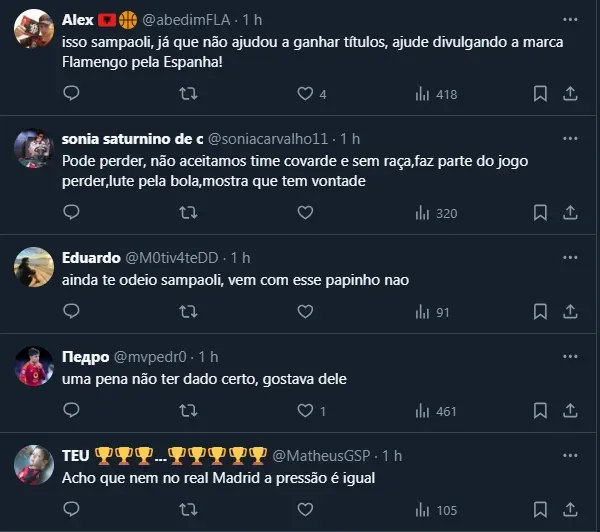Open more options on sonia saturnino's tweet

click(570, 138)
